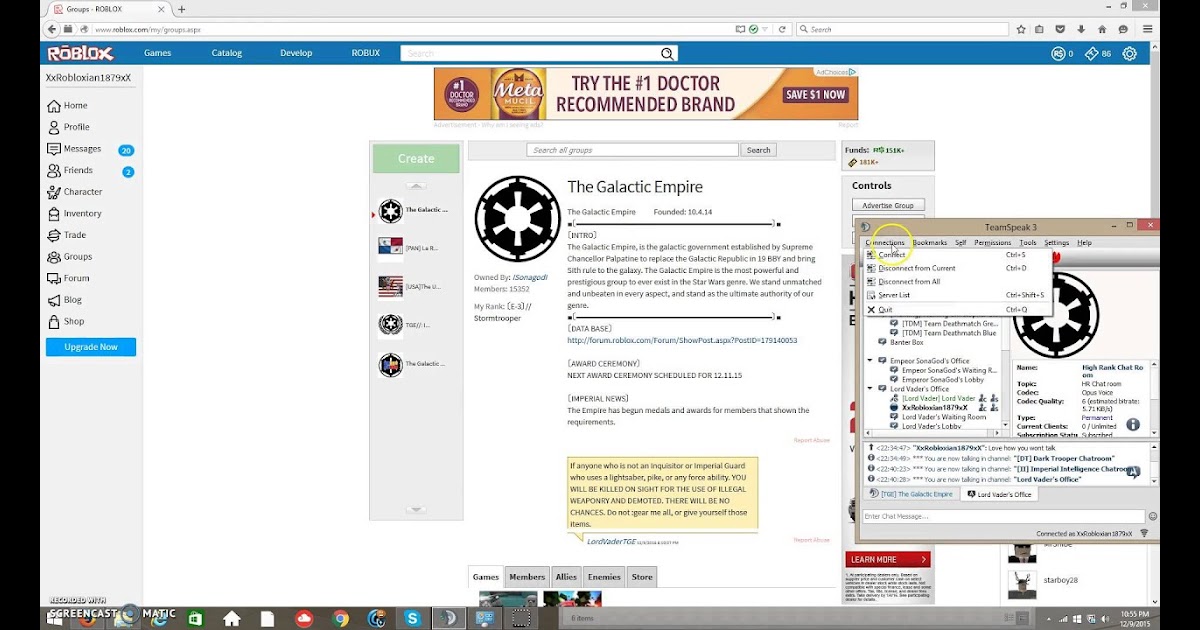Expand the group list upward arrow
The height and width of the screenshot is (630, 1200).
coord(416,186)
